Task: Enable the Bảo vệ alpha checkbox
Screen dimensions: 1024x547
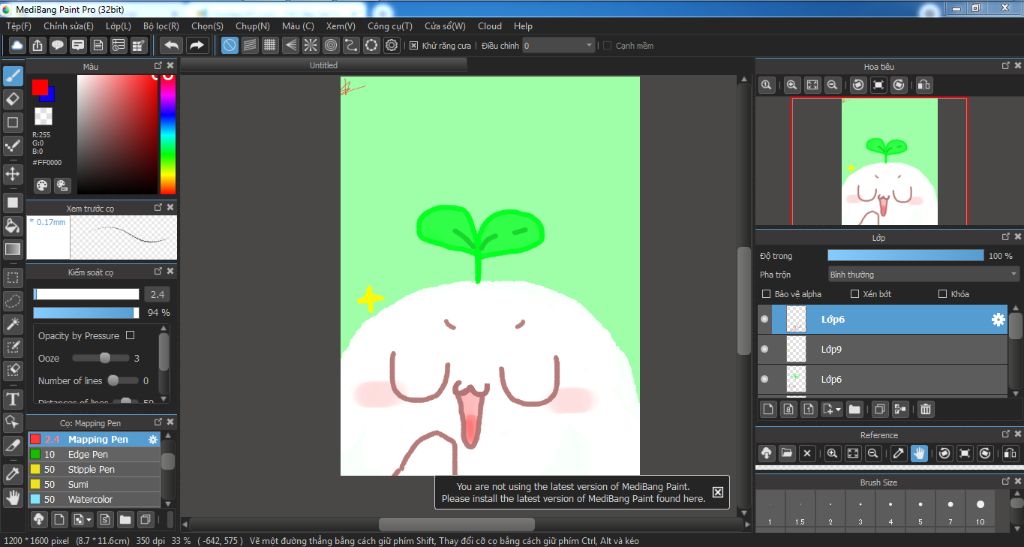Action: pos(767,294)
